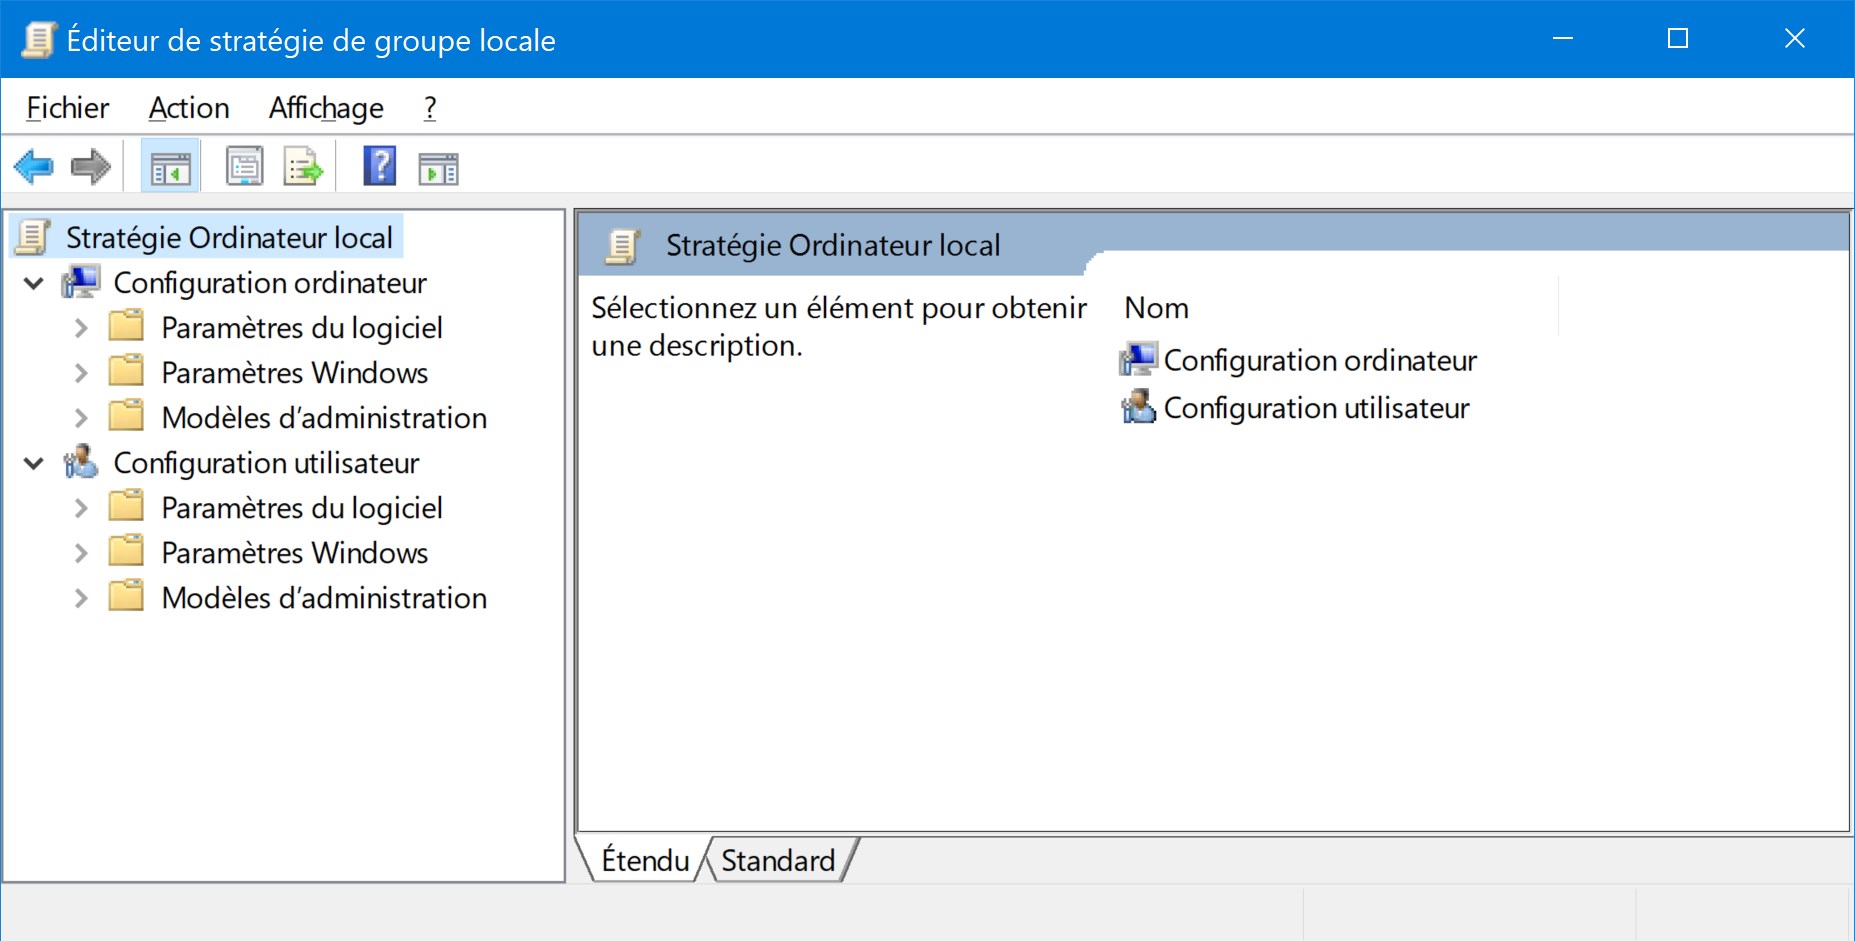Screen dimensions: 1855x941
Task: Click the computer icon of Configuration ordinateur in the tree
Action: (x=81, y=282)
